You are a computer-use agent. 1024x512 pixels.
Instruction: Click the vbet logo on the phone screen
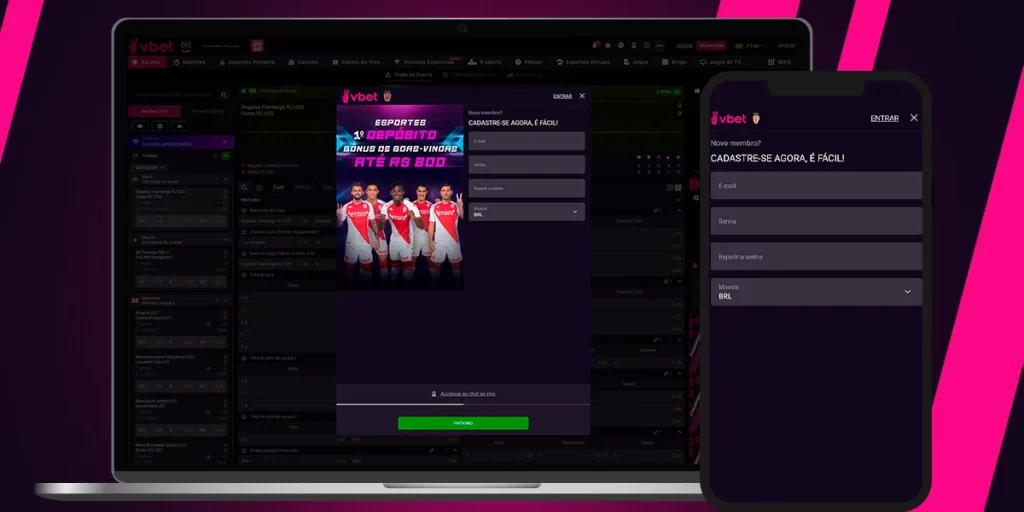729,118
